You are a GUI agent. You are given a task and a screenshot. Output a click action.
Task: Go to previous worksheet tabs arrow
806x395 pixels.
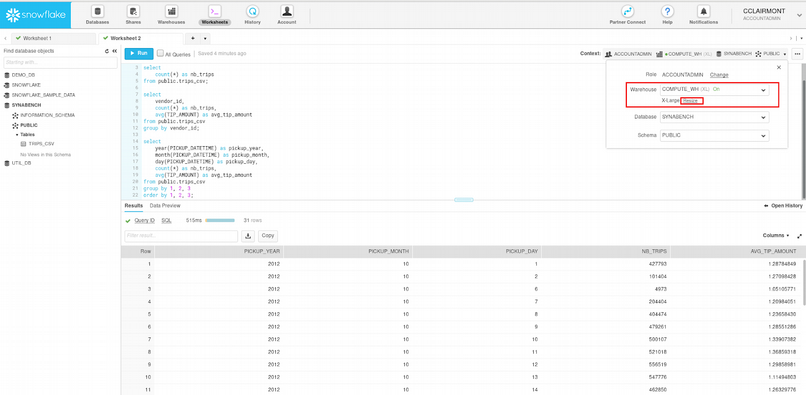click(x=5, y=38)
